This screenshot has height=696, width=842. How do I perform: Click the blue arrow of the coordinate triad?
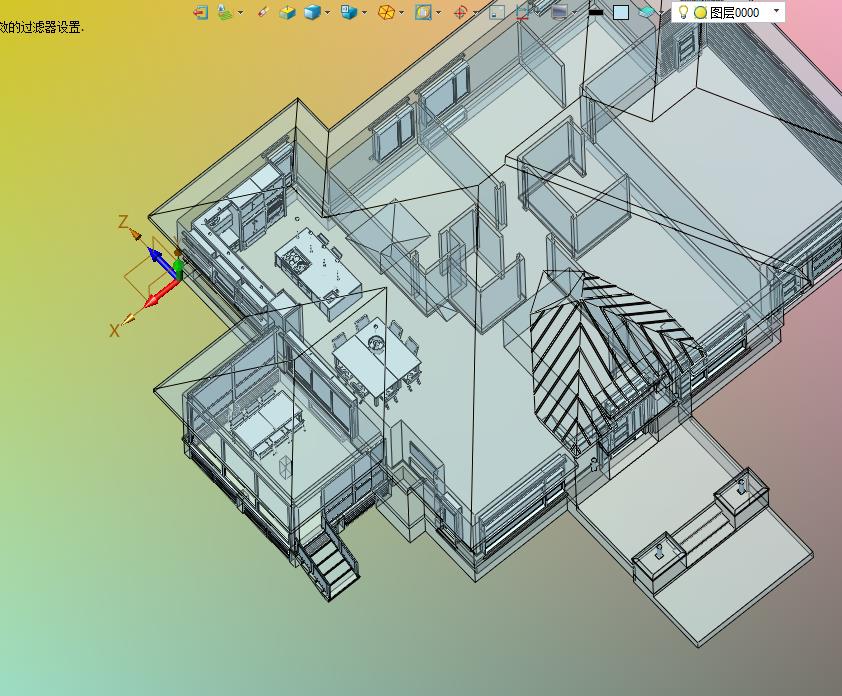click(x=161, y=262)
